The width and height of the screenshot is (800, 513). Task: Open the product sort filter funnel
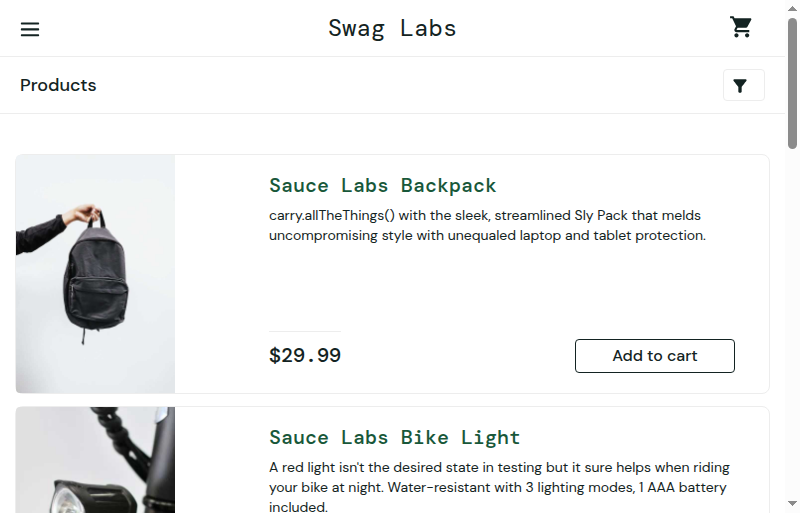pos(743,85)
